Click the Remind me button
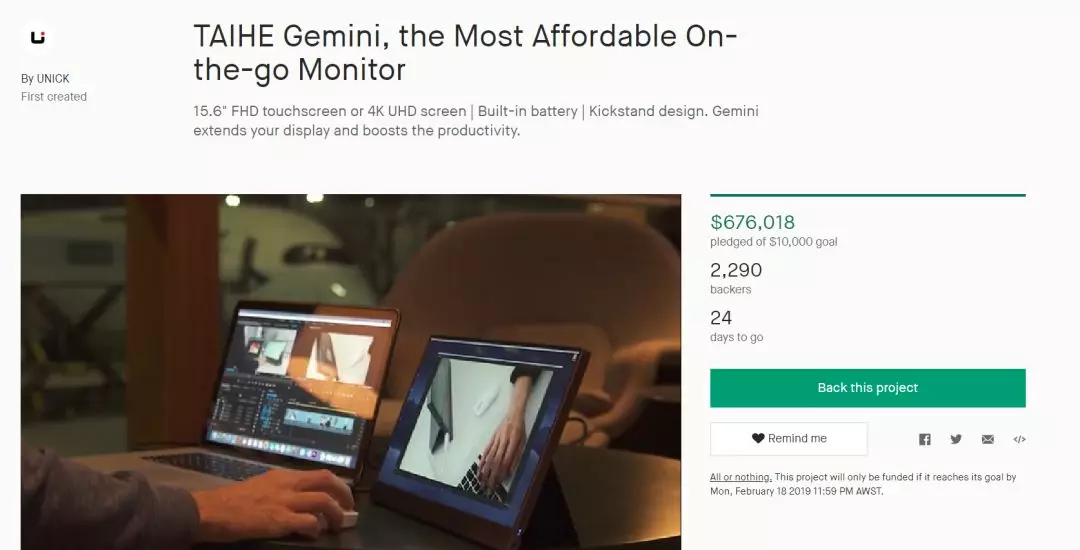The height and width of the screenshot is (550, 1080). point(789,438)
